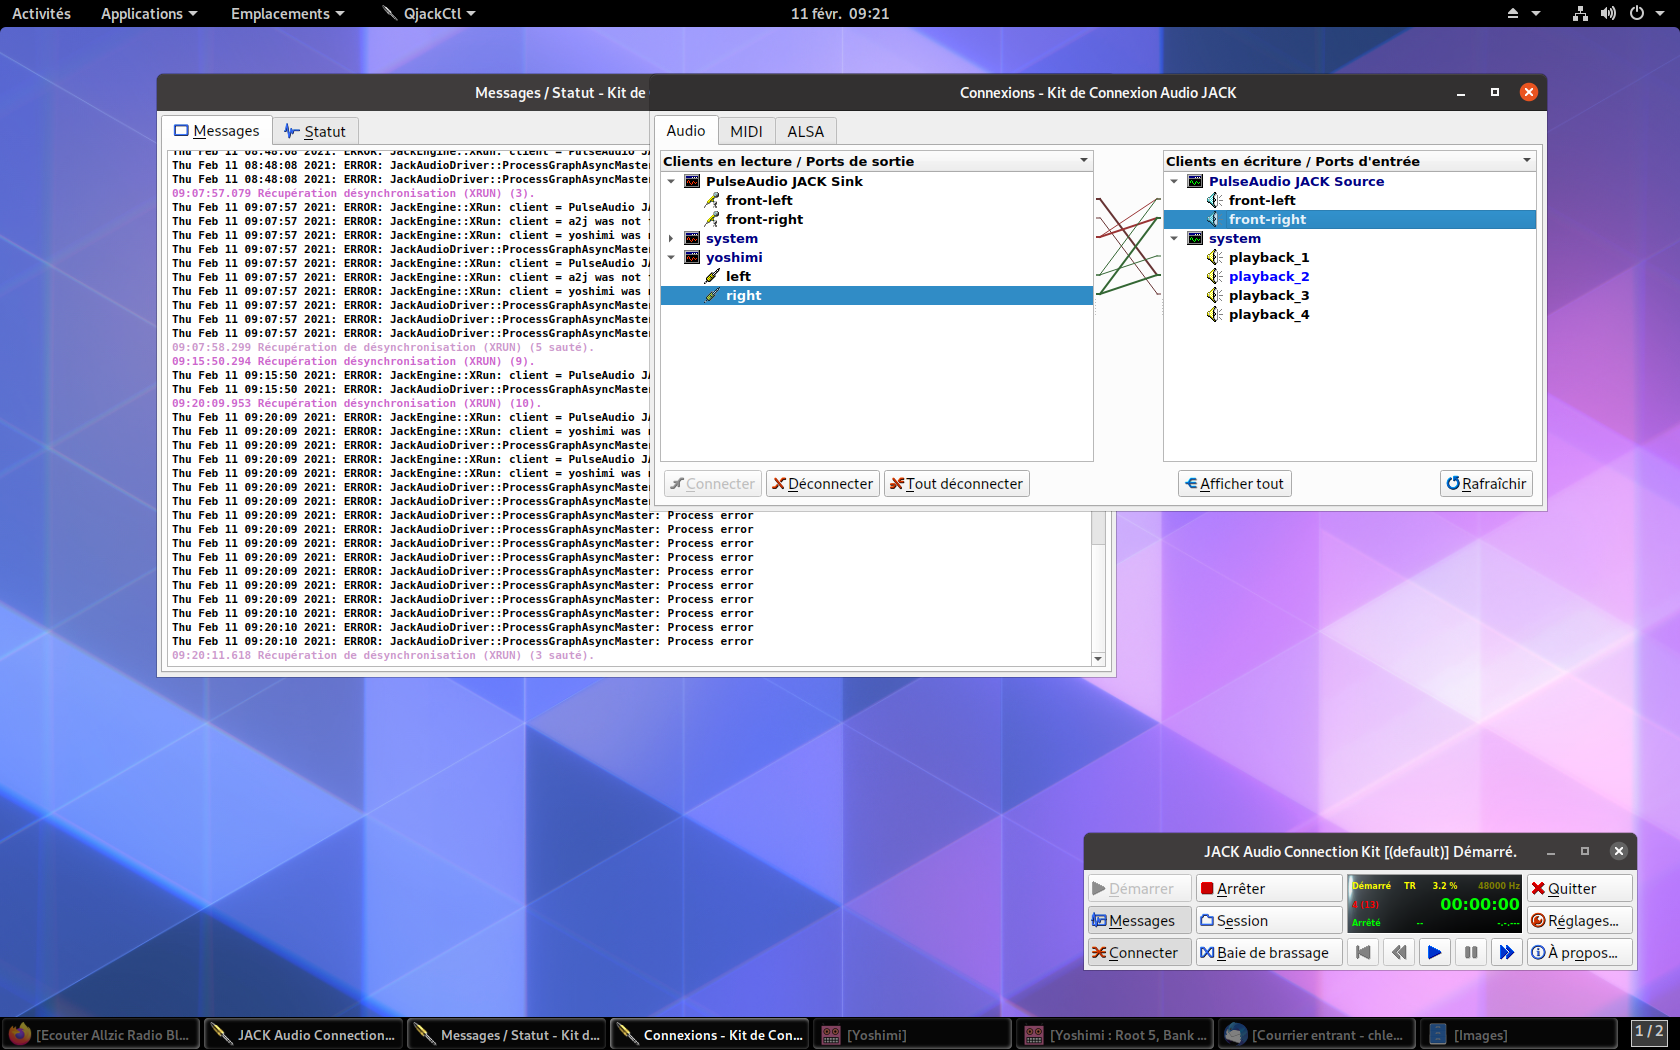Switch to the Statut tab

pos(315,132)
